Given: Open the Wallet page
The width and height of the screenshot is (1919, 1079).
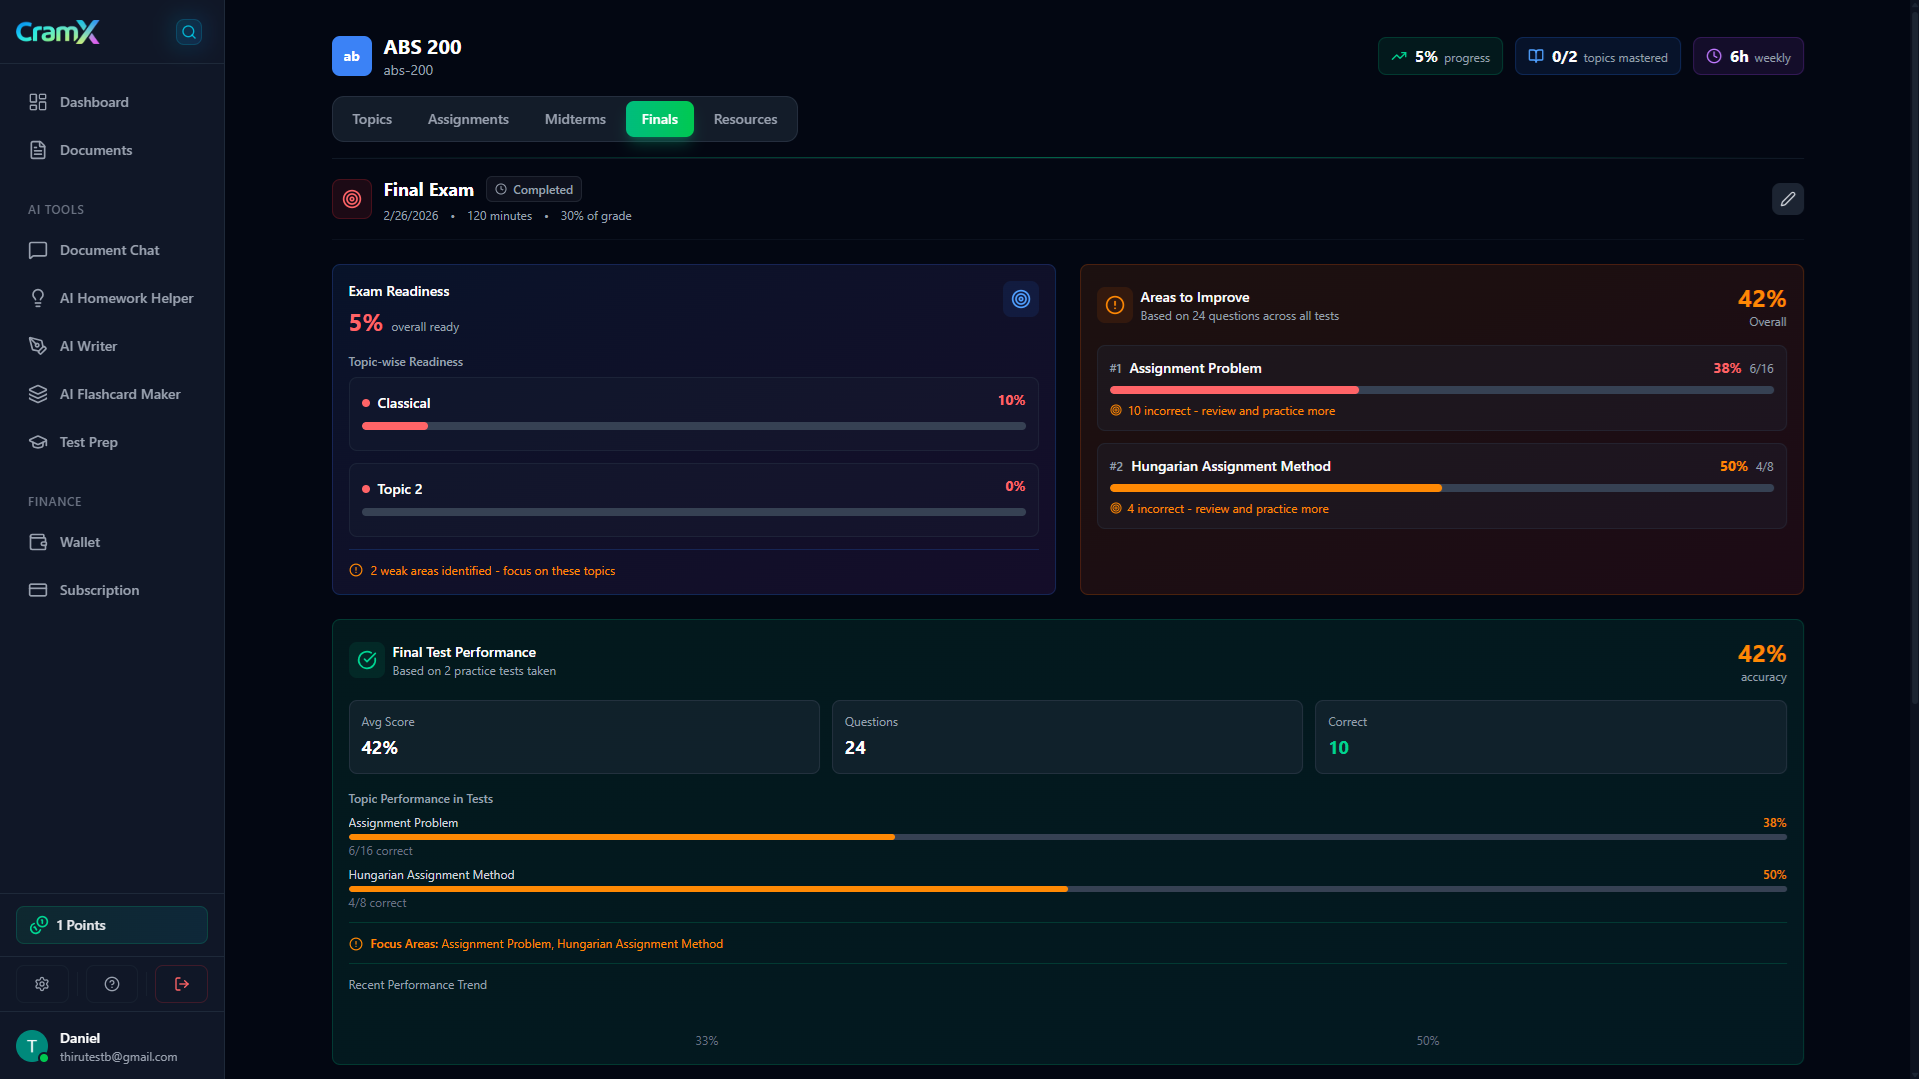Looking at the screenshot, I should [x=112, y=542].
